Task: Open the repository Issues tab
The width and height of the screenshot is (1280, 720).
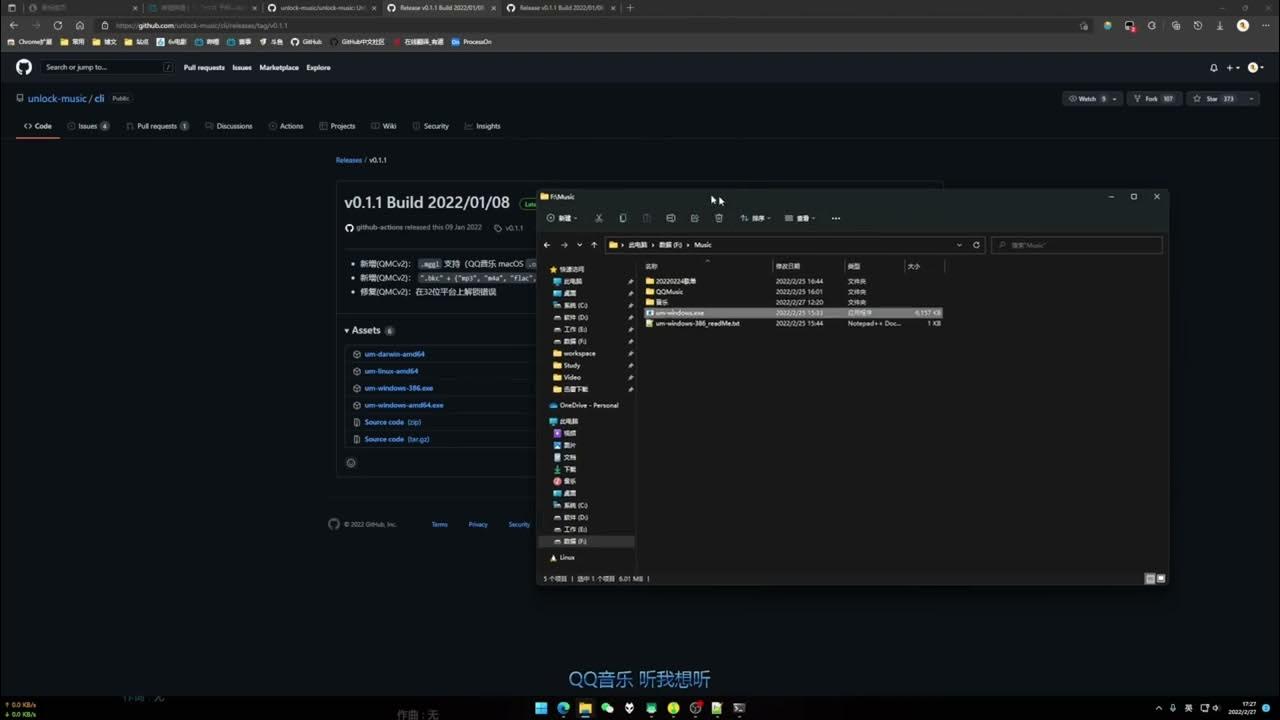Action: pos(88,126)
